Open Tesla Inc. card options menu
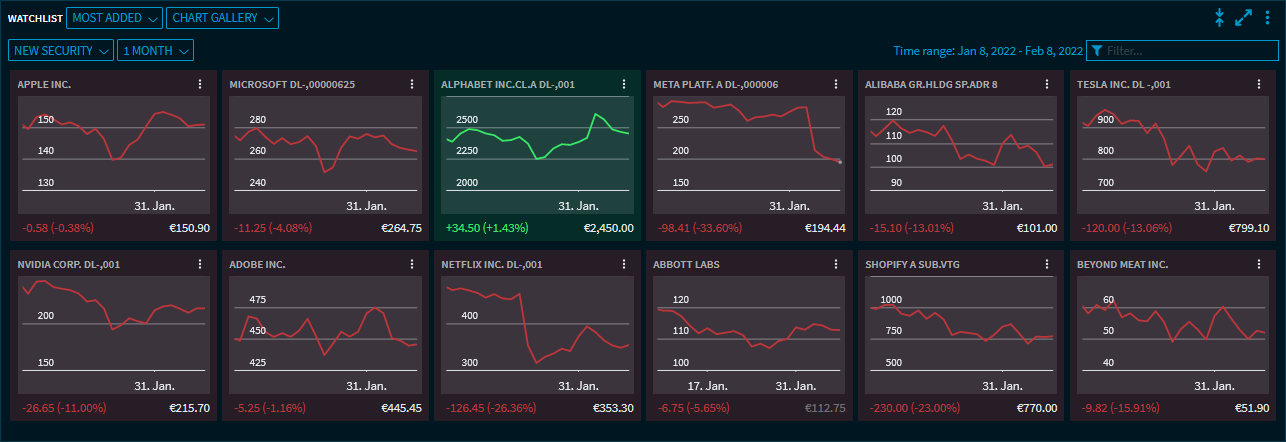The height and width of the screenshot is (442, 1286). point(1260,85)
